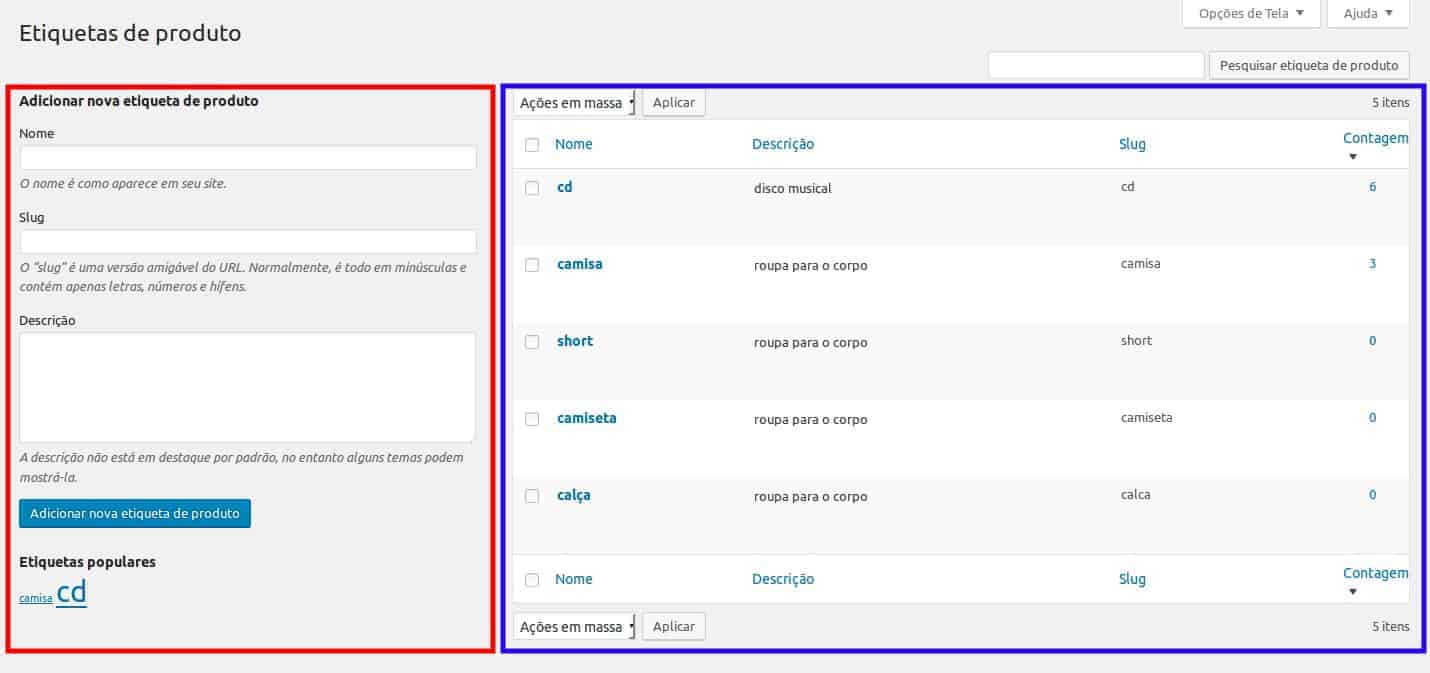The width and height of the screenshot is (1430, 673).
Task: Sort by Contagem in table header
Action: 1375,138
